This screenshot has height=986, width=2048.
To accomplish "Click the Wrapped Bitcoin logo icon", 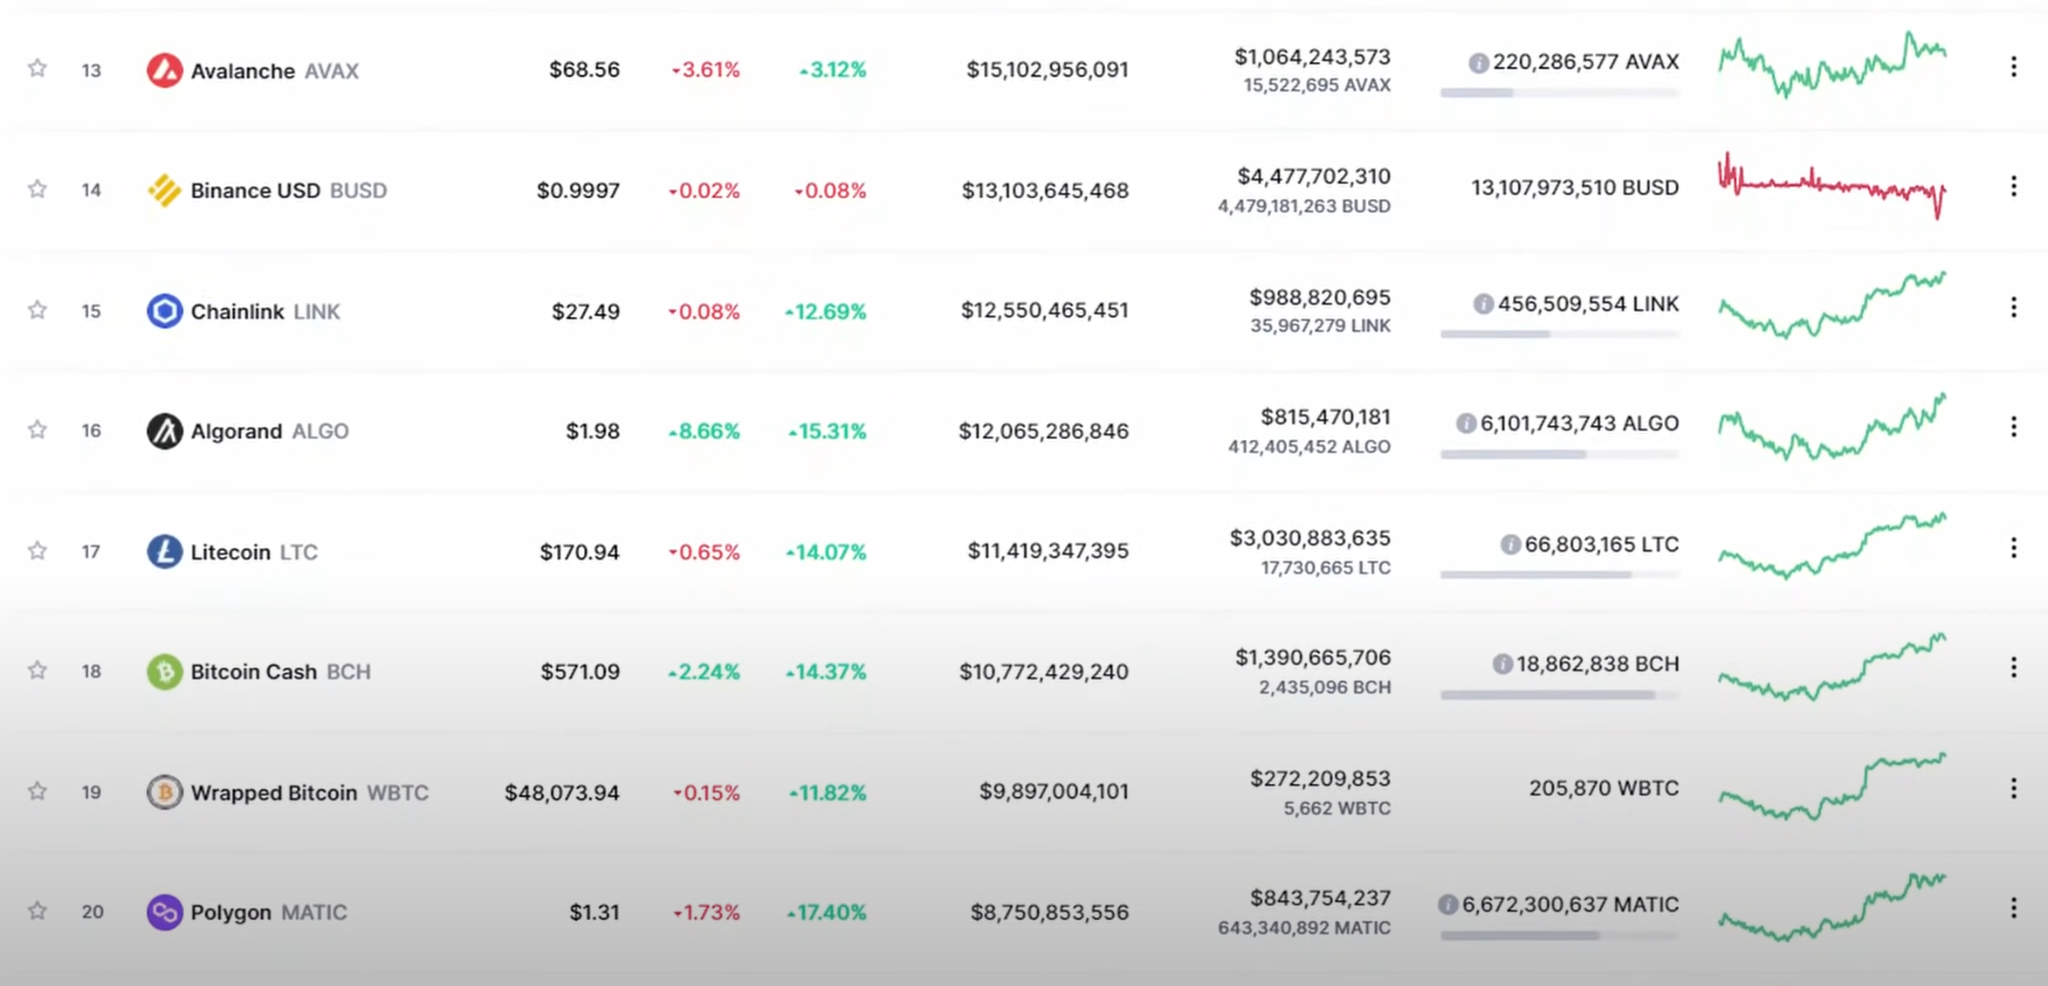I will [164, 792].
